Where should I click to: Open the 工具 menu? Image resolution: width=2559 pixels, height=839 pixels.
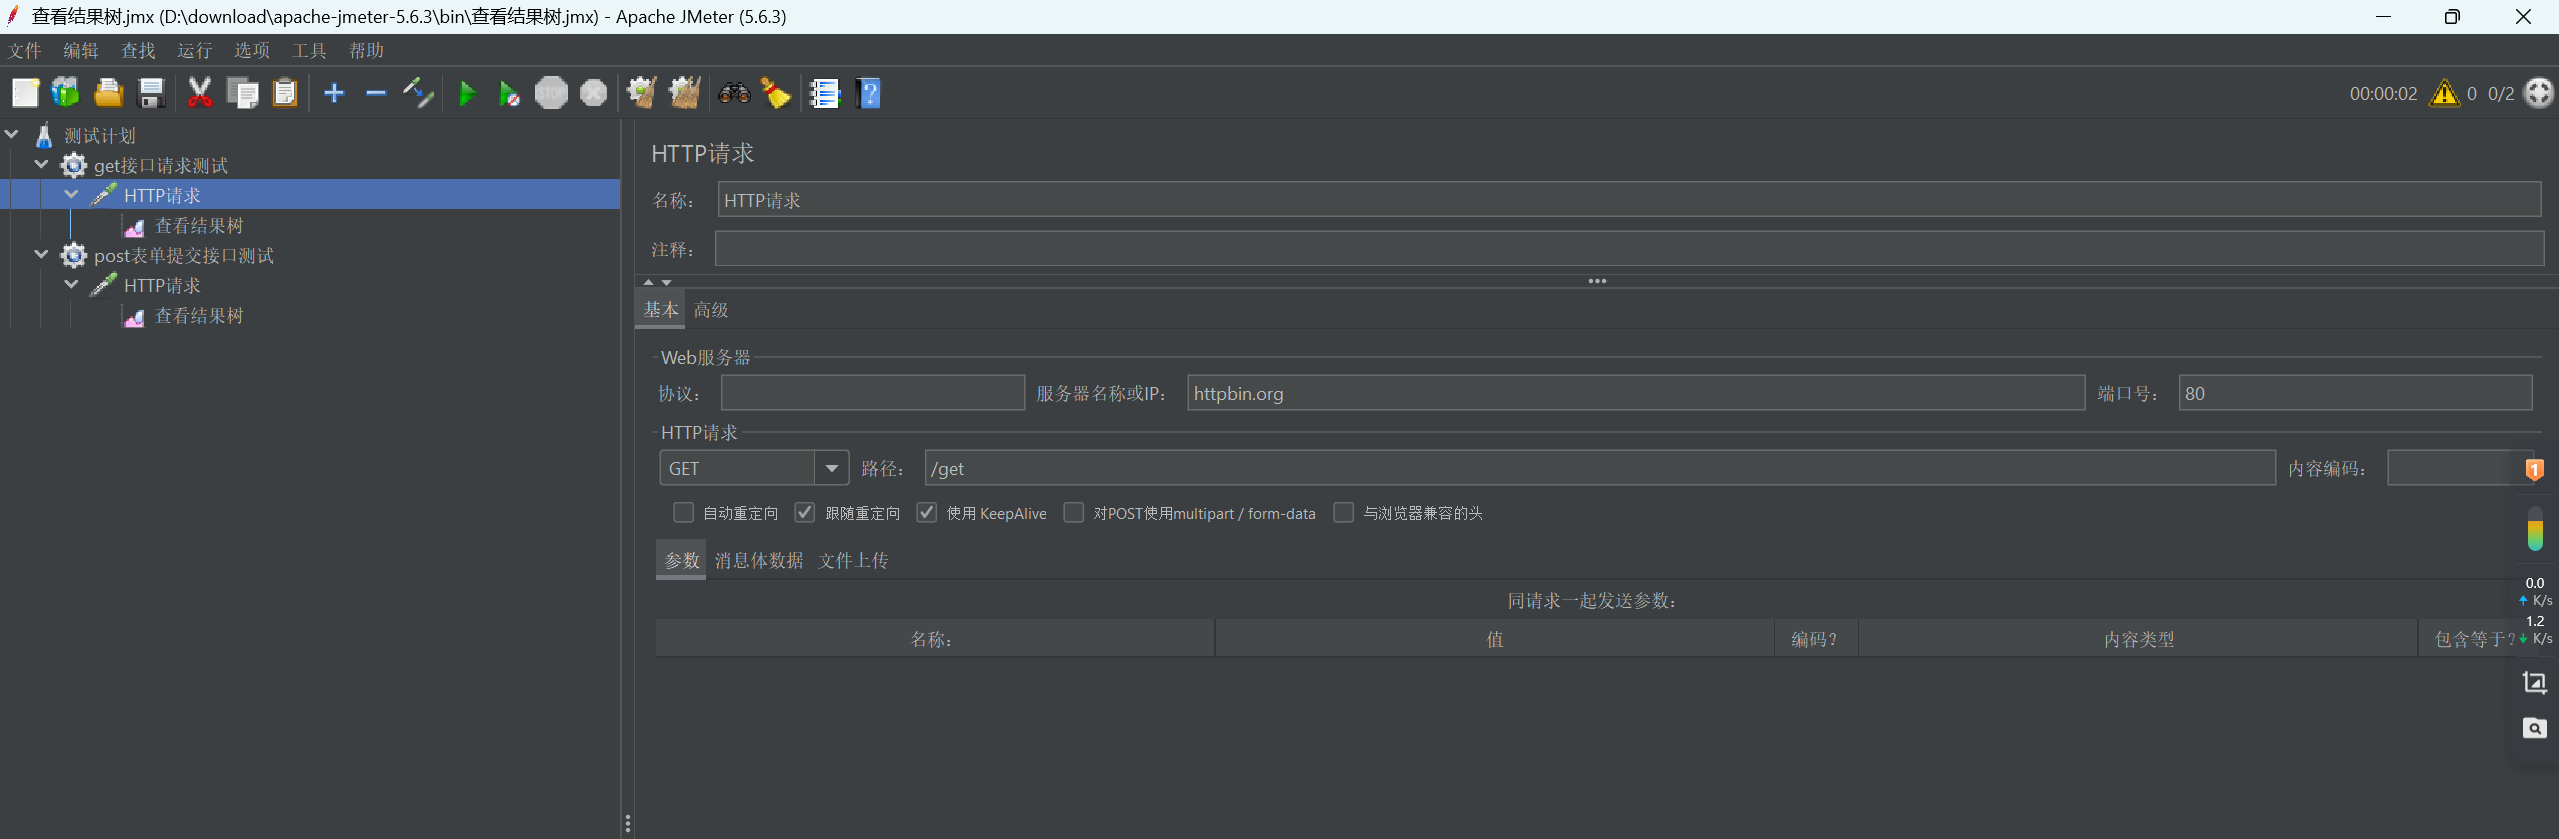[x=309, y=50]
